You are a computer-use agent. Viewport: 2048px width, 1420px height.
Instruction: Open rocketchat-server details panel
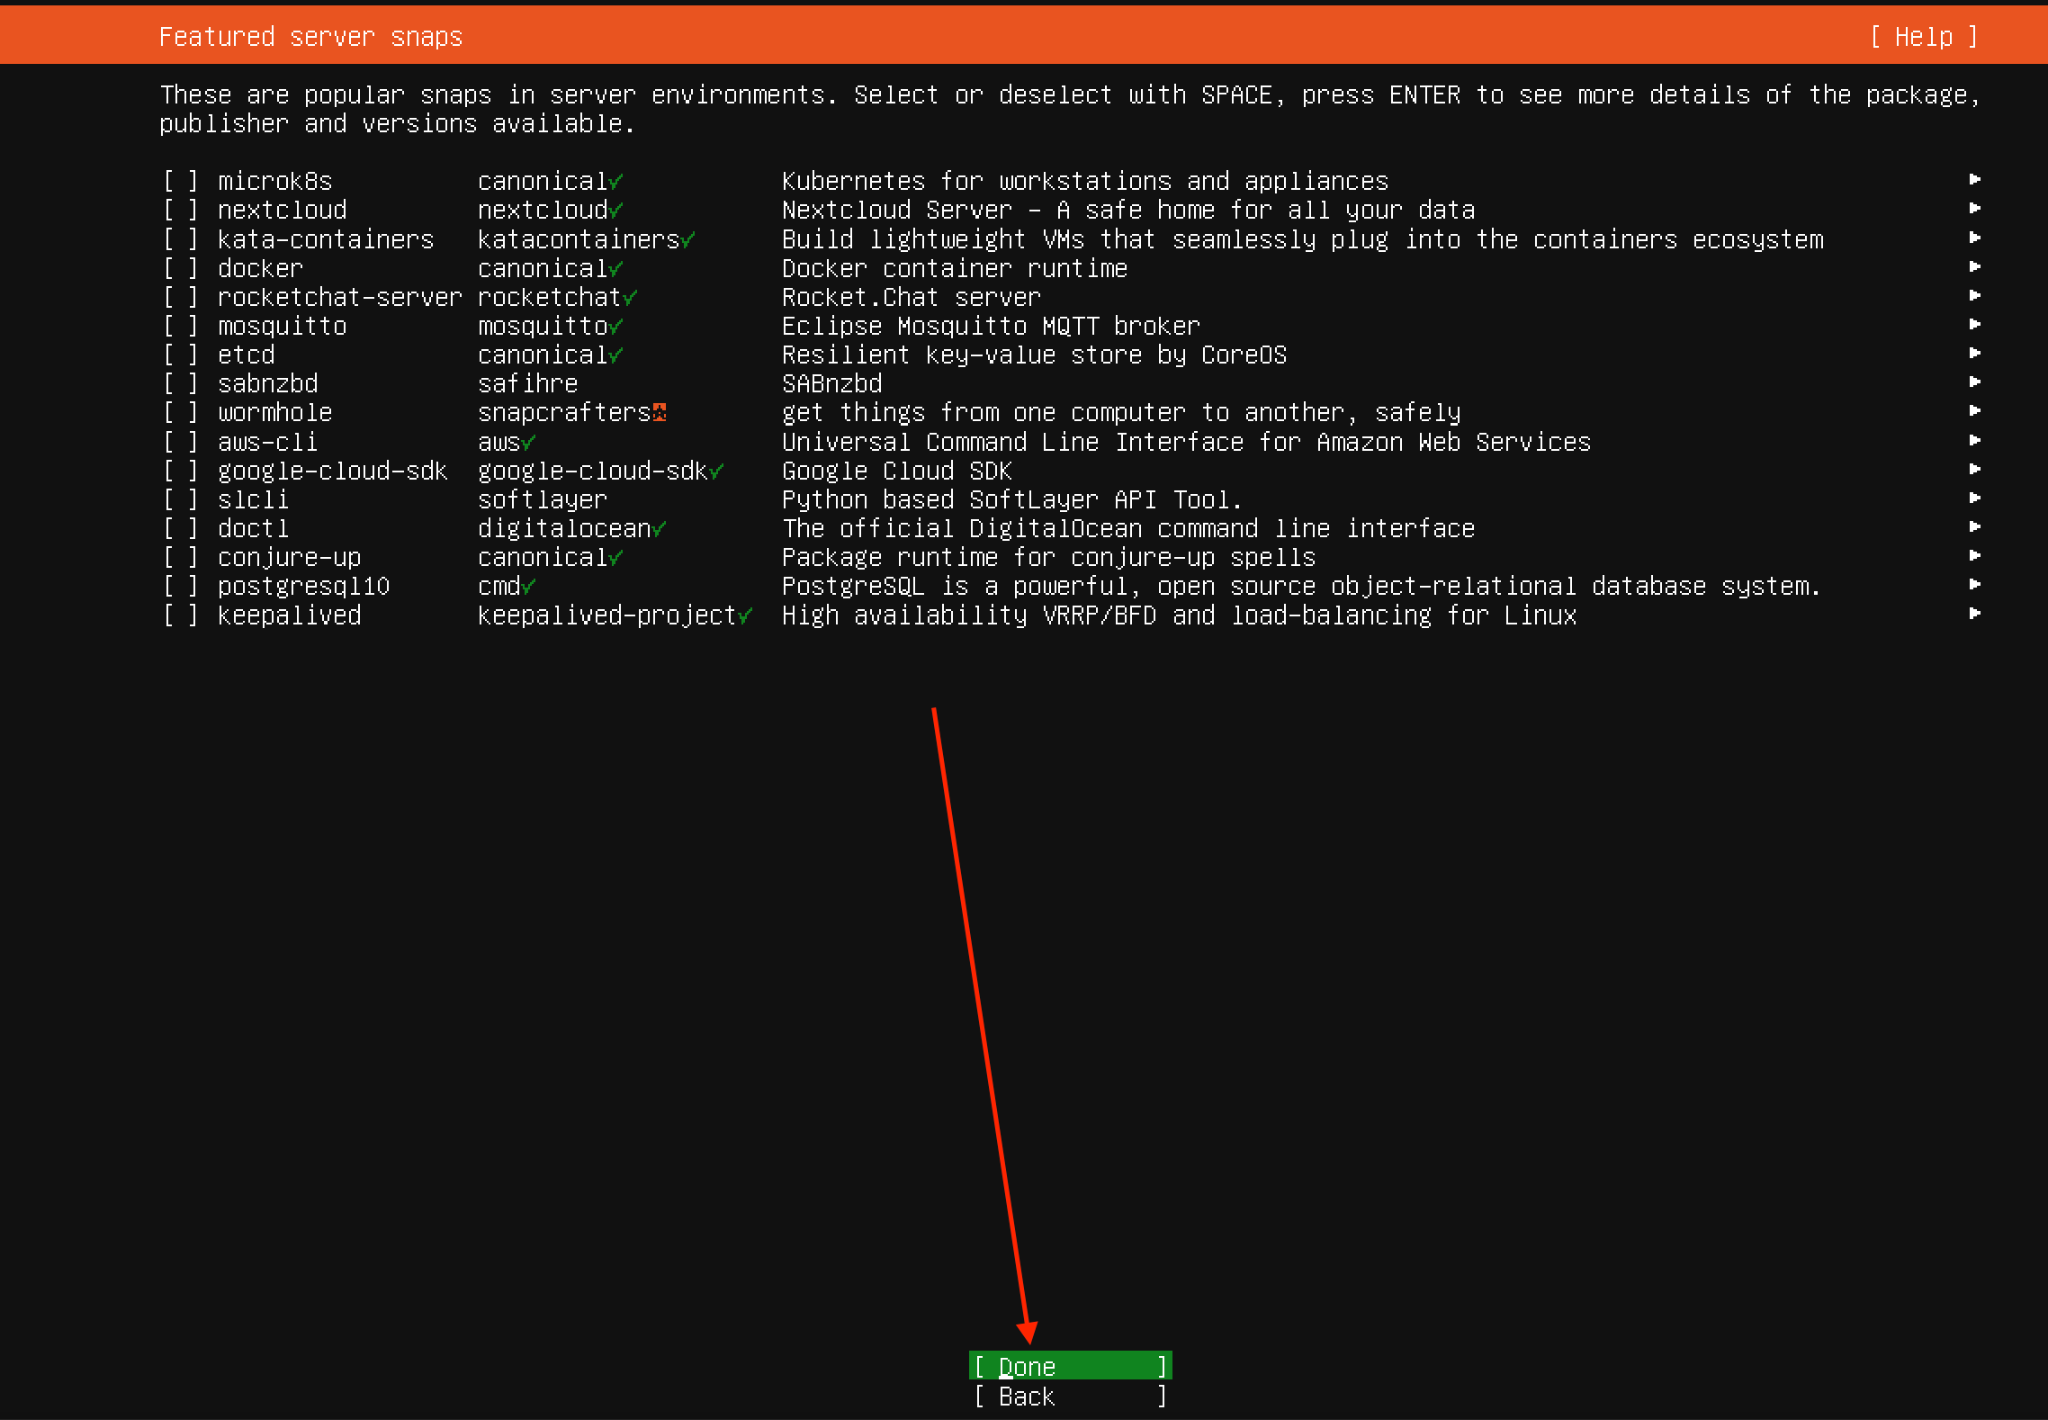(1975, 297)
